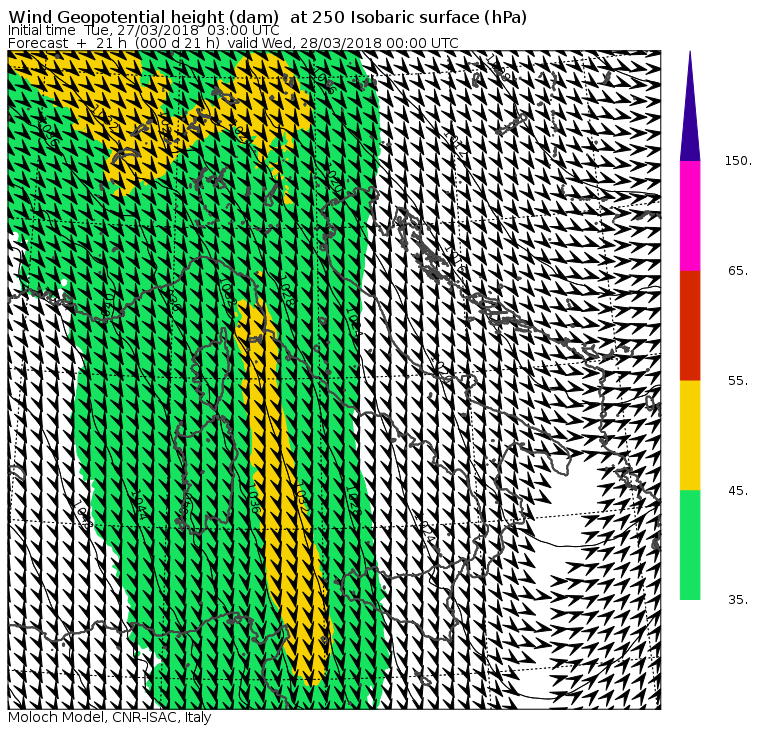The image size is (760, 731).
Task: Click the legend value 65.
Action: coord(738,271)
